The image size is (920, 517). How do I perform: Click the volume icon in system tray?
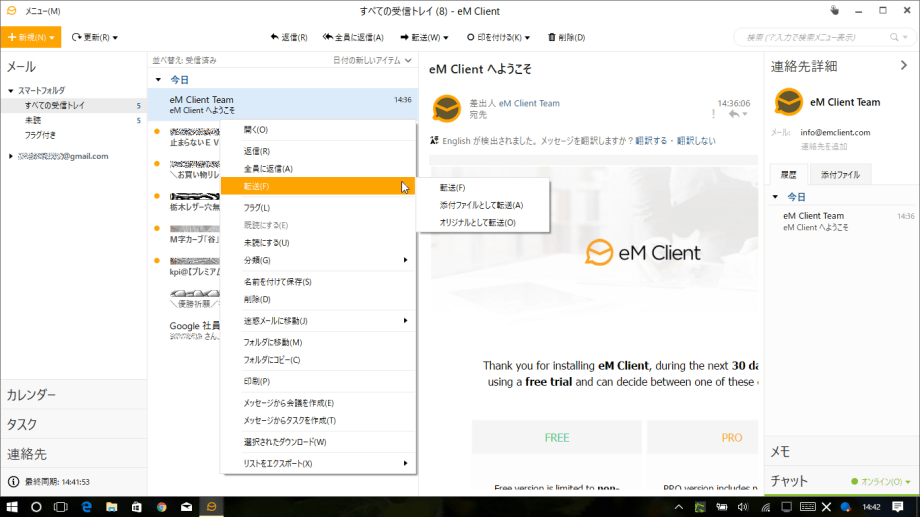click(x=743, y=506)
